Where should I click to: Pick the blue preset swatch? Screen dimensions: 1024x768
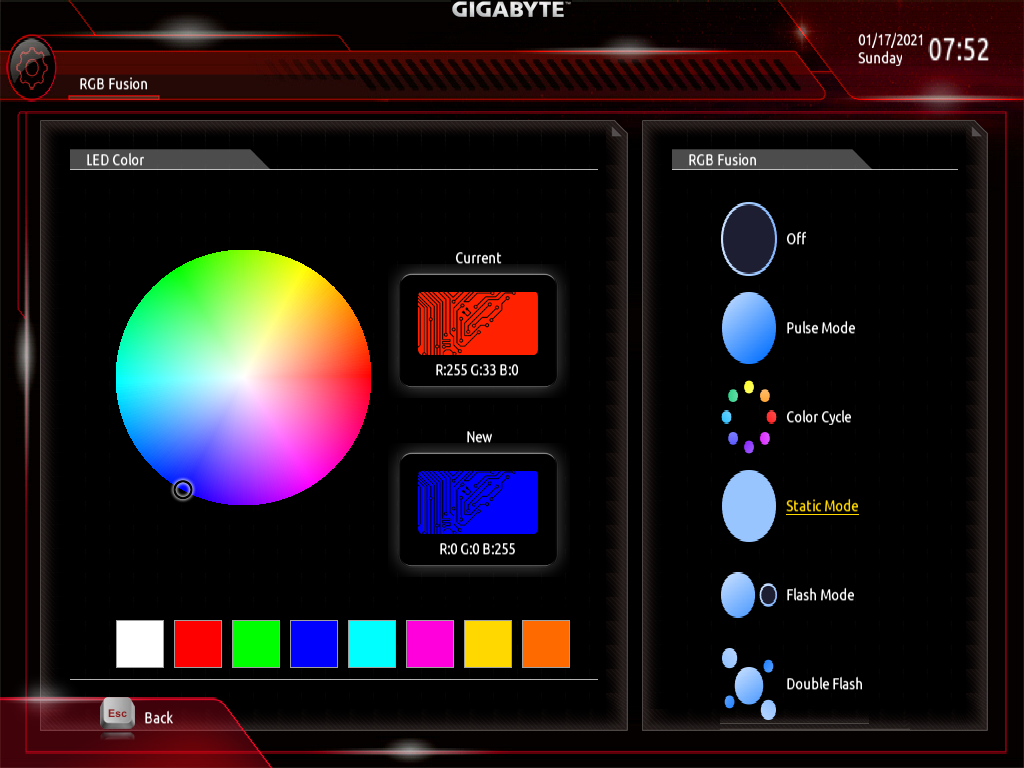point(314,644)
